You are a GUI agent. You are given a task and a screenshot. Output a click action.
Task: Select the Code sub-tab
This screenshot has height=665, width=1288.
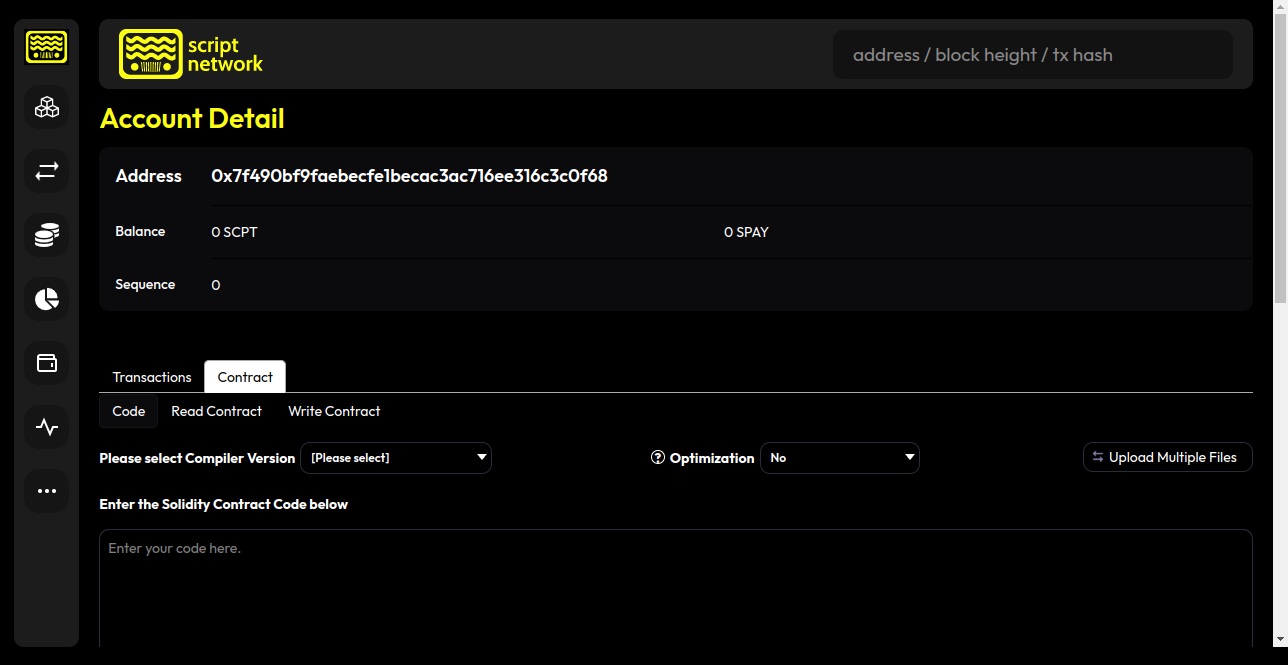pyautogui.click(x=129, y=411)
